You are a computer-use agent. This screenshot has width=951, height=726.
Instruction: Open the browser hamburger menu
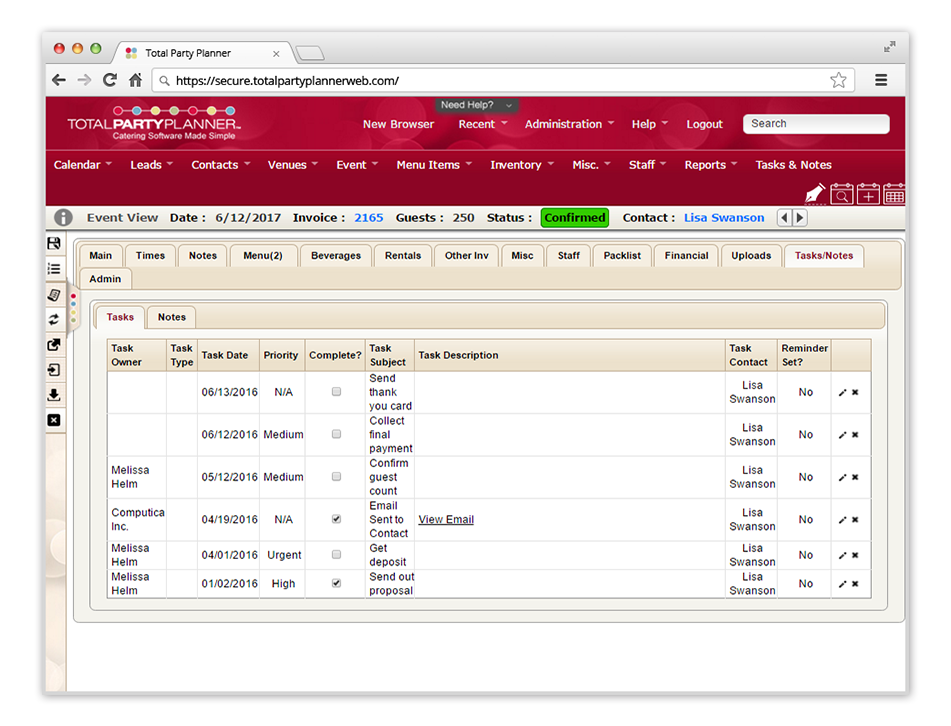coord(881,80)
